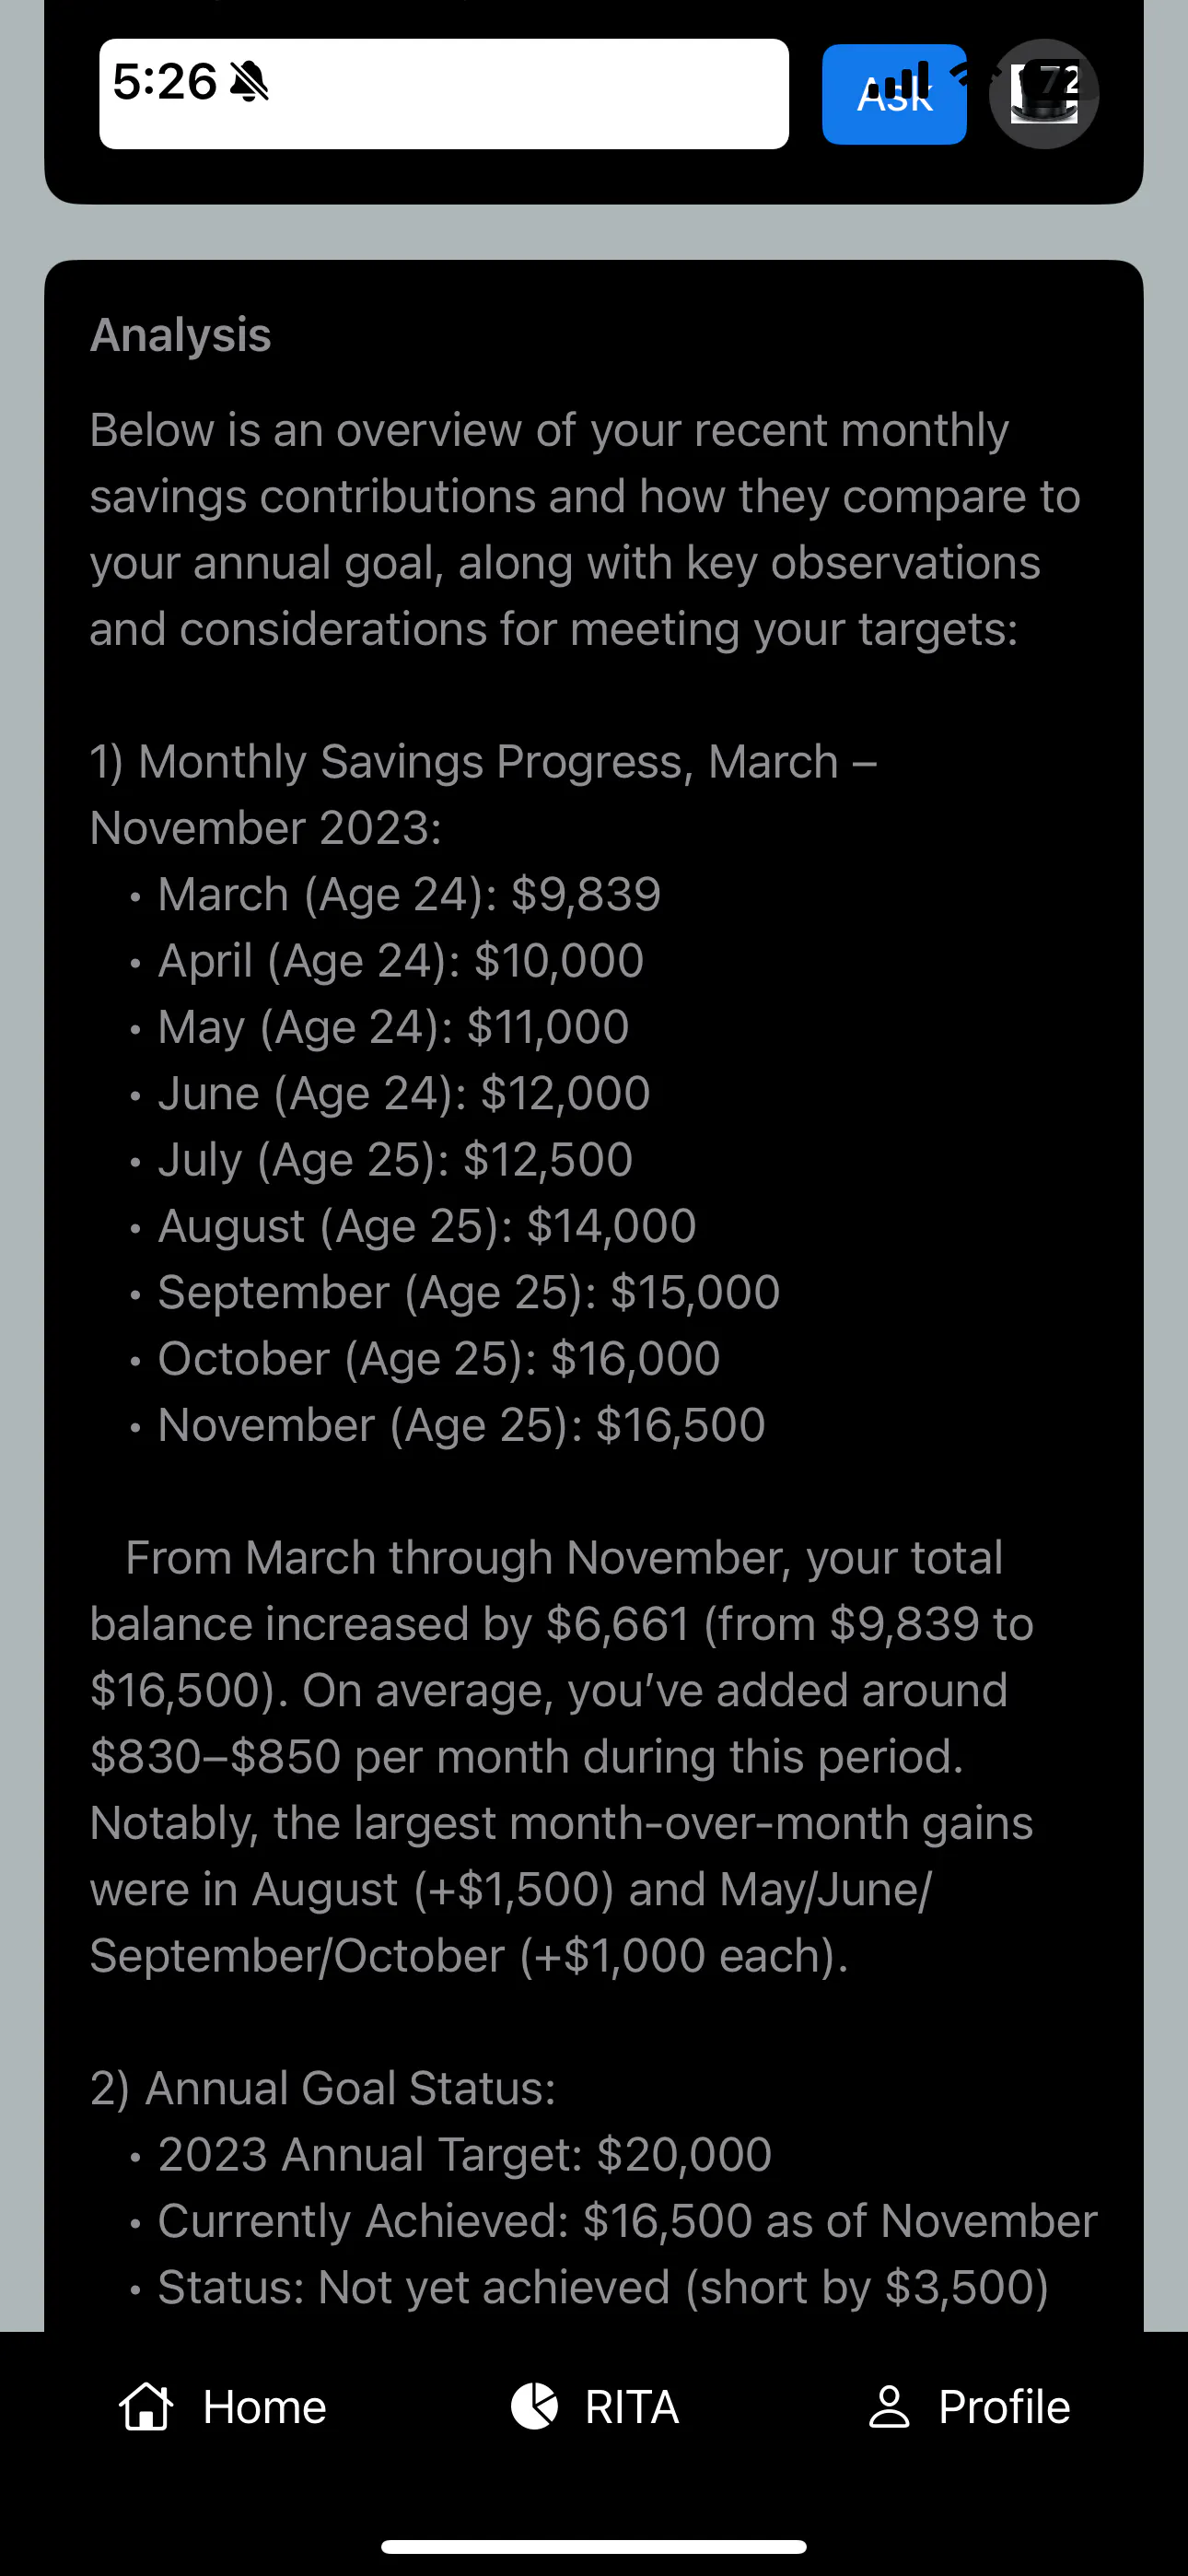Tap the March (Age 24): $9,839 entry
Image resolution: width=1188 pixels, height=2576 pixels.
(409, 894)
